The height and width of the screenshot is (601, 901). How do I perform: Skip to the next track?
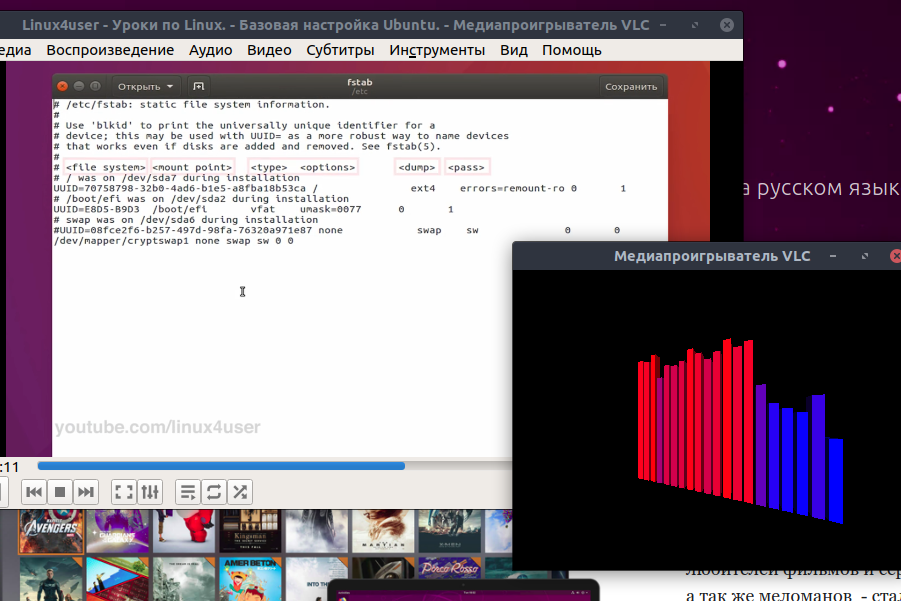(x=86, y=491)
